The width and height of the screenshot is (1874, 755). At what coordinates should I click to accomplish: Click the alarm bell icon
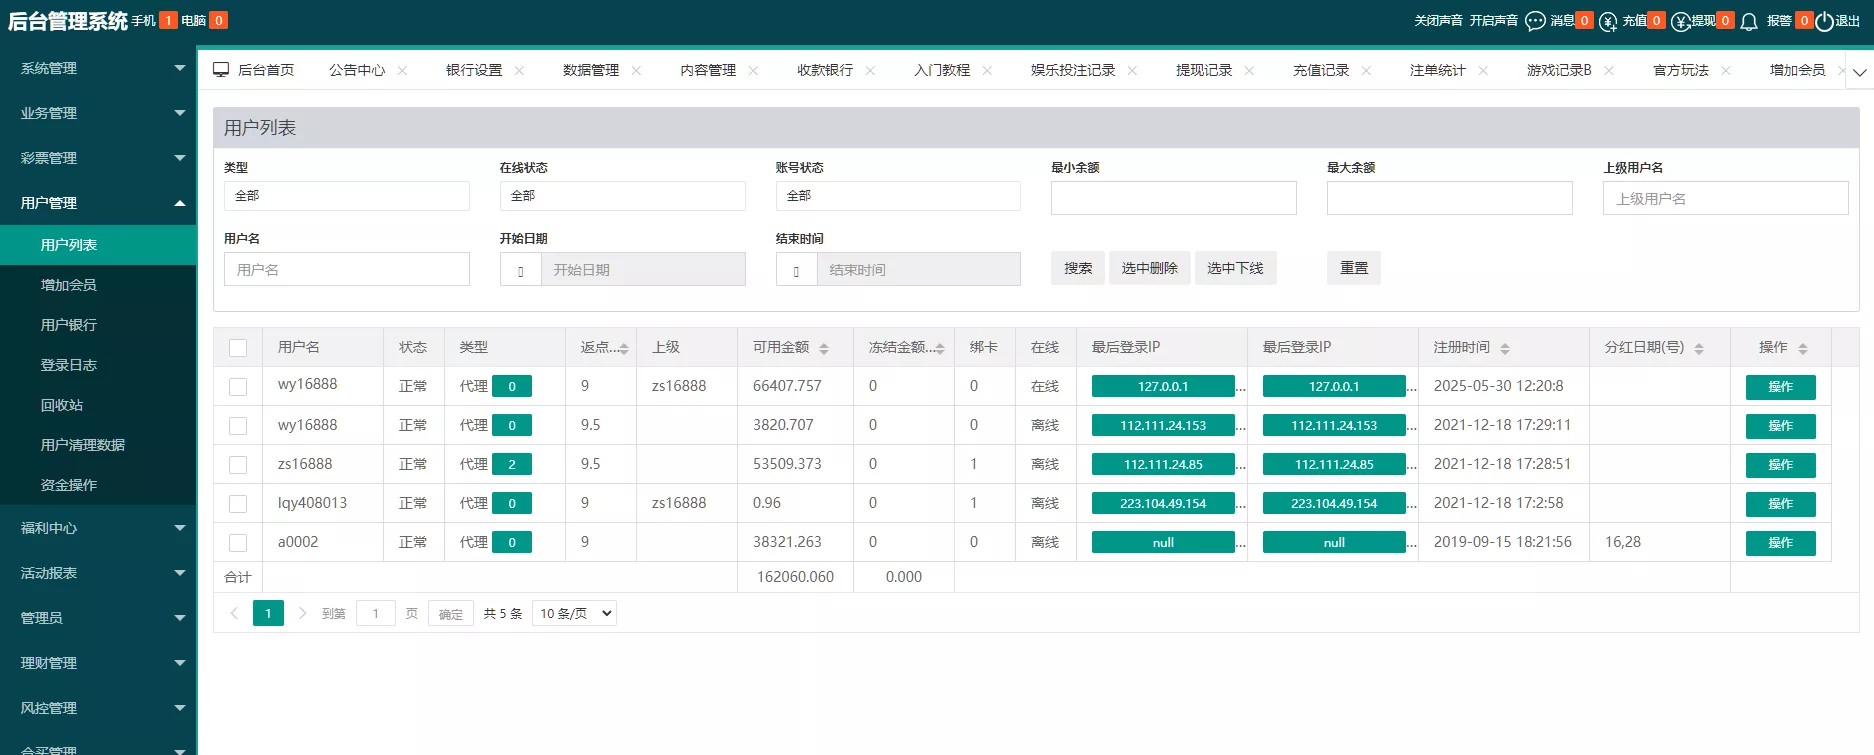point(1749,21)
